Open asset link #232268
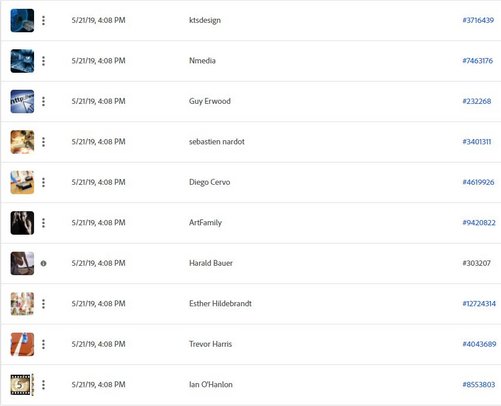Viewport: 501px width, 406px height. tap(477, 101)
